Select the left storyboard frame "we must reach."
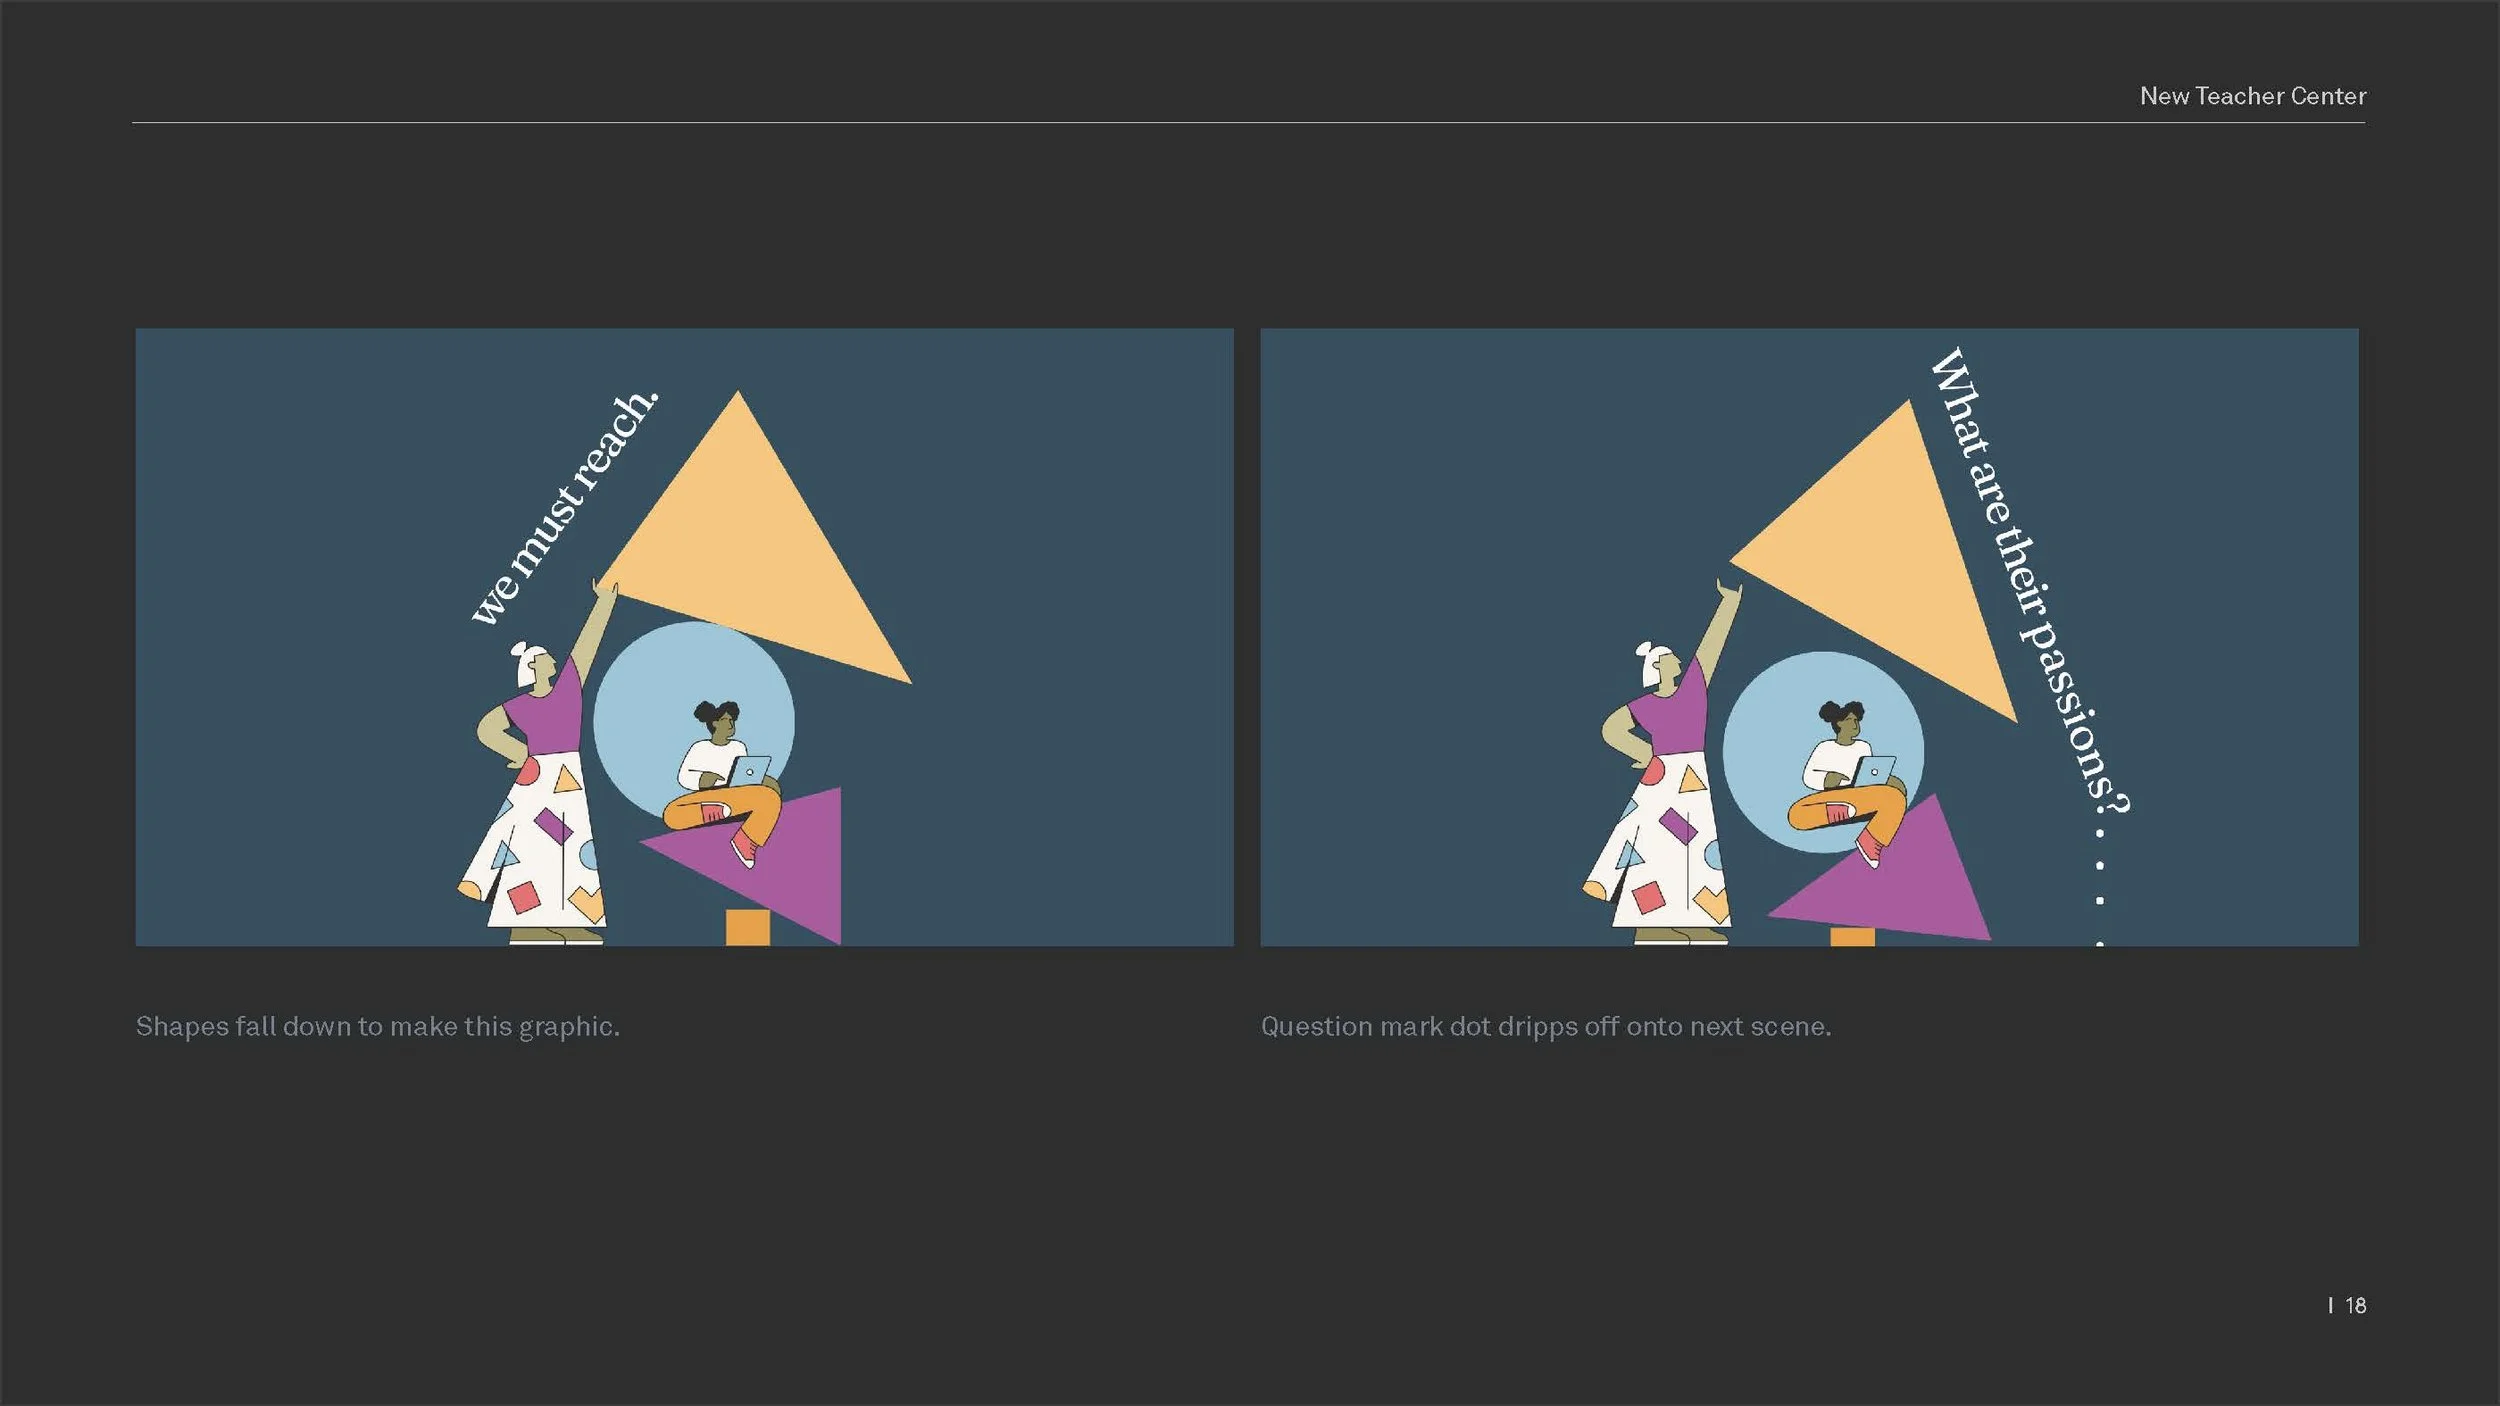The height and width of the screenshot is (1406, 2500). [x=684, y=637]
